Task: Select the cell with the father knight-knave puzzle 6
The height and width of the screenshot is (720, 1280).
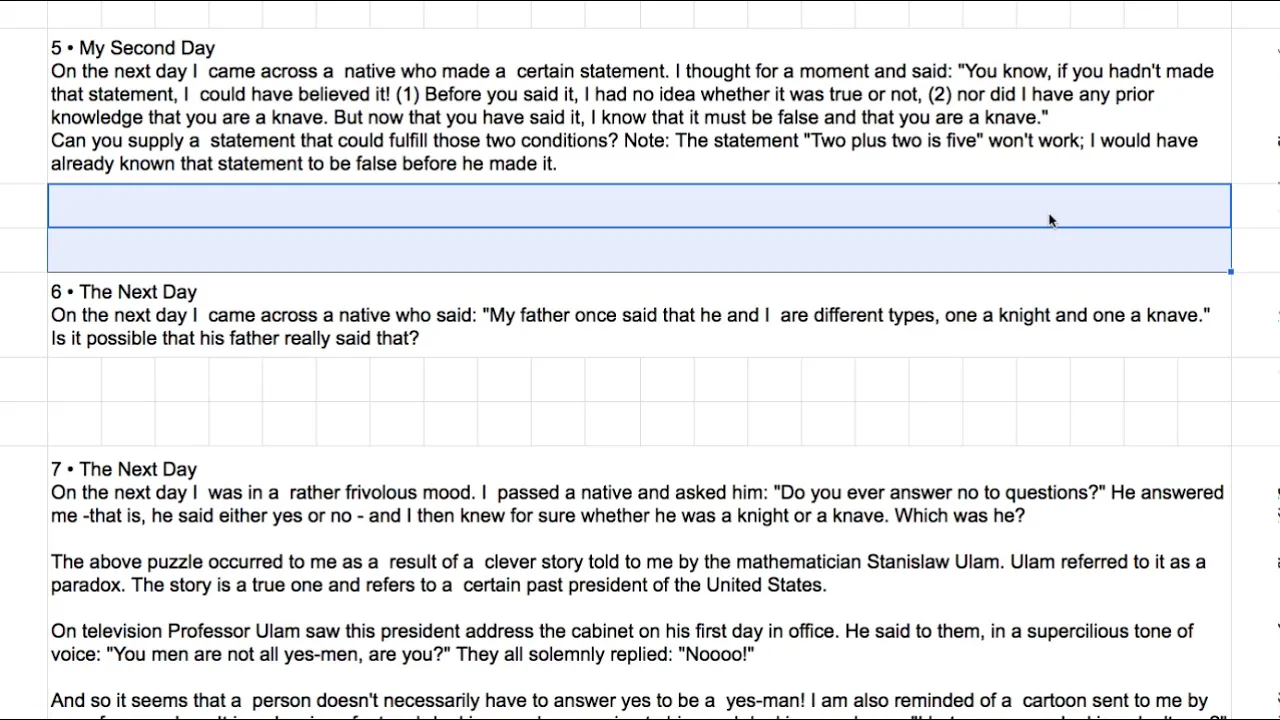Action: [639, 315]
